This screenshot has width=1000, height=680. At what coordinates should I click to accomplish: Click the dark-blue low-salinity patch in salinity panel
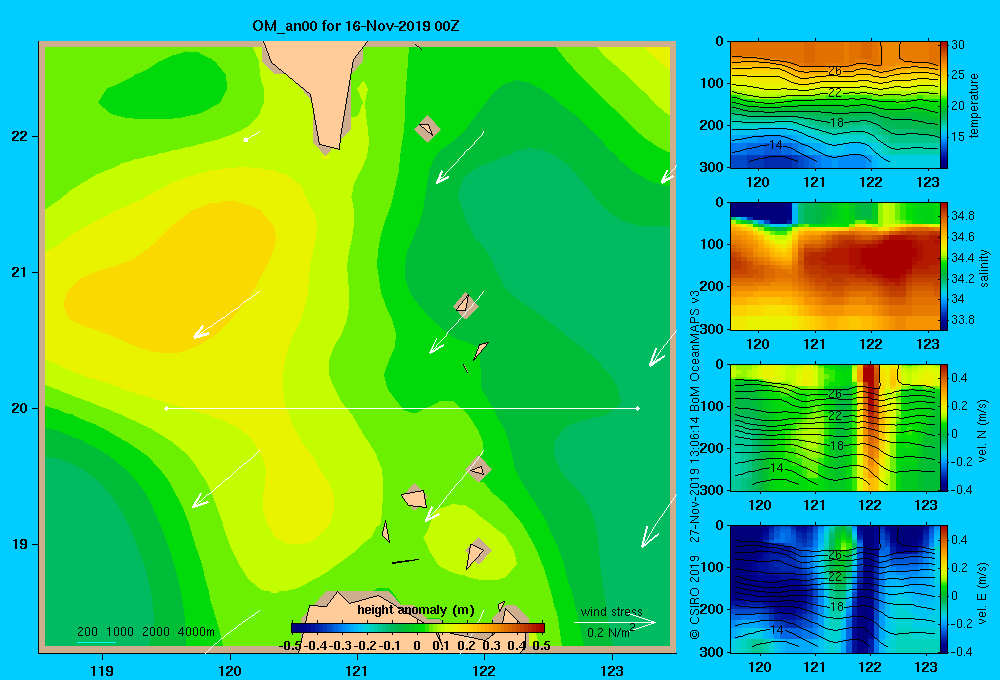tap(762, 212)
